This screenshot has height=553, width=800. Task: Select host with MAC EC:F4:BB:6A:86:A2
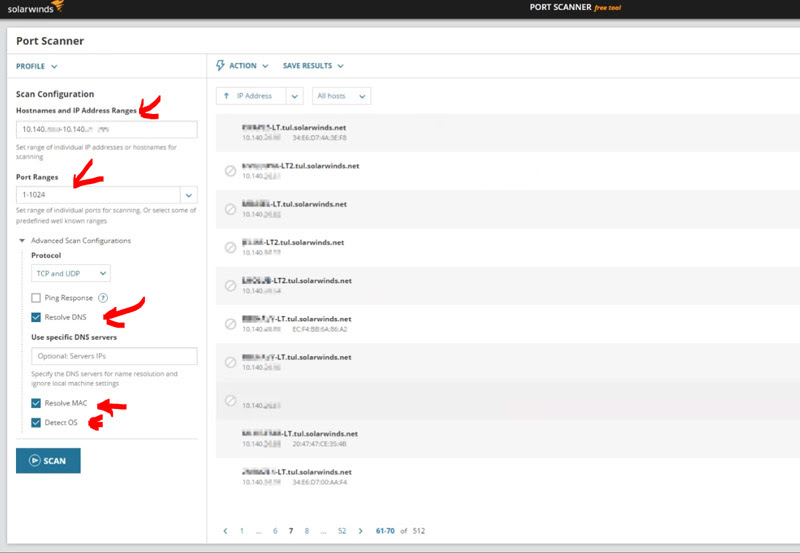[x=508, y=324]
